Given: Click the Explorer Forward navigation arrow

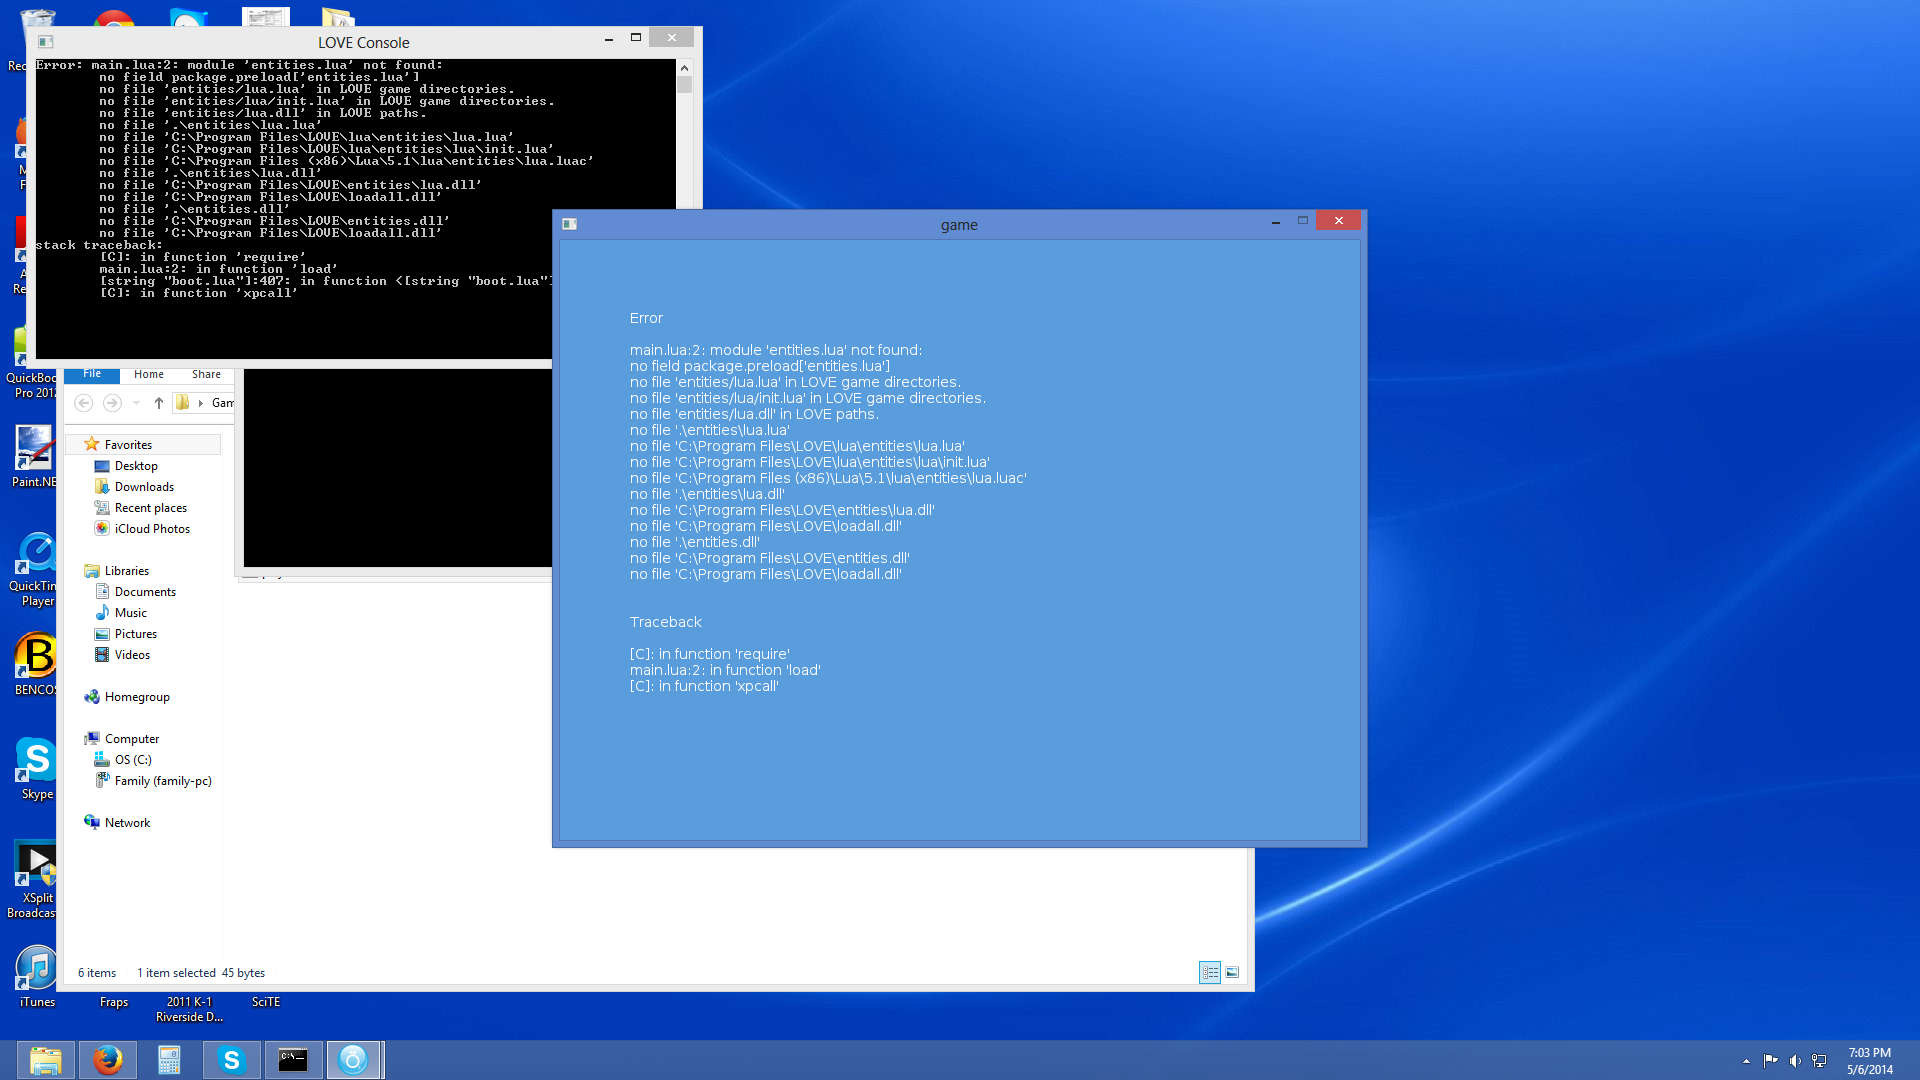Looking at the screenshot, I should tap(112, 403).
